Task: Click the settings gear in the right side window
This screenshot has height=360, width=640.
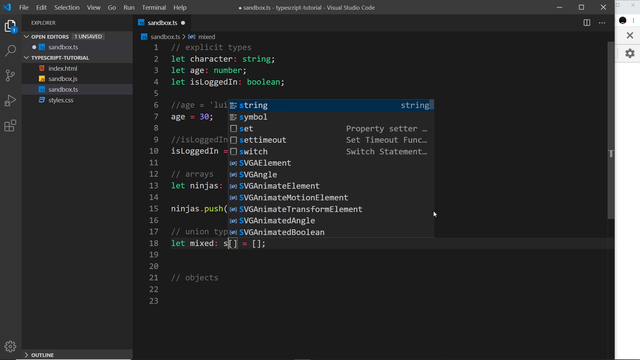Action: click(630, 53)
